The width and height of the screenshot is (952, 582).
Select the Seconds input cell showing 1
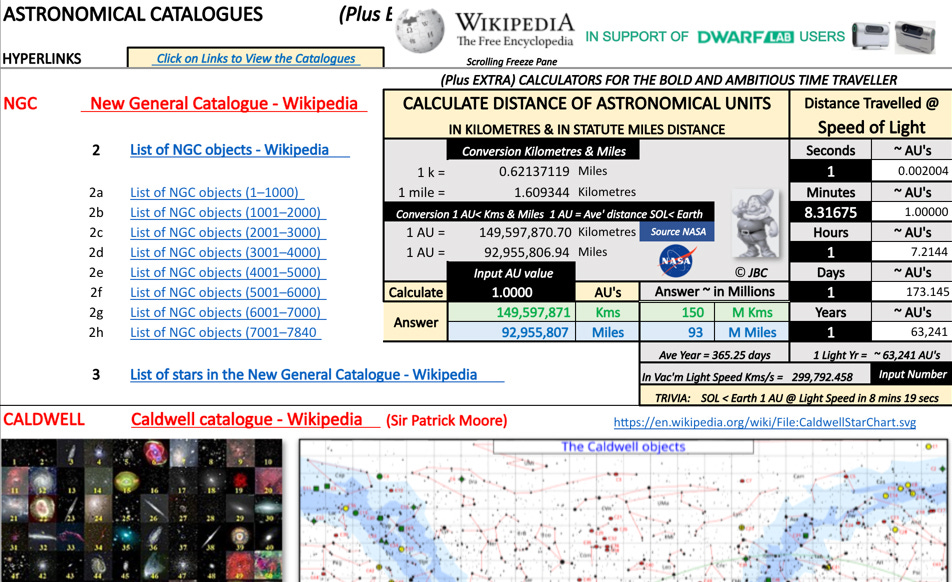(x=830, y=171)
